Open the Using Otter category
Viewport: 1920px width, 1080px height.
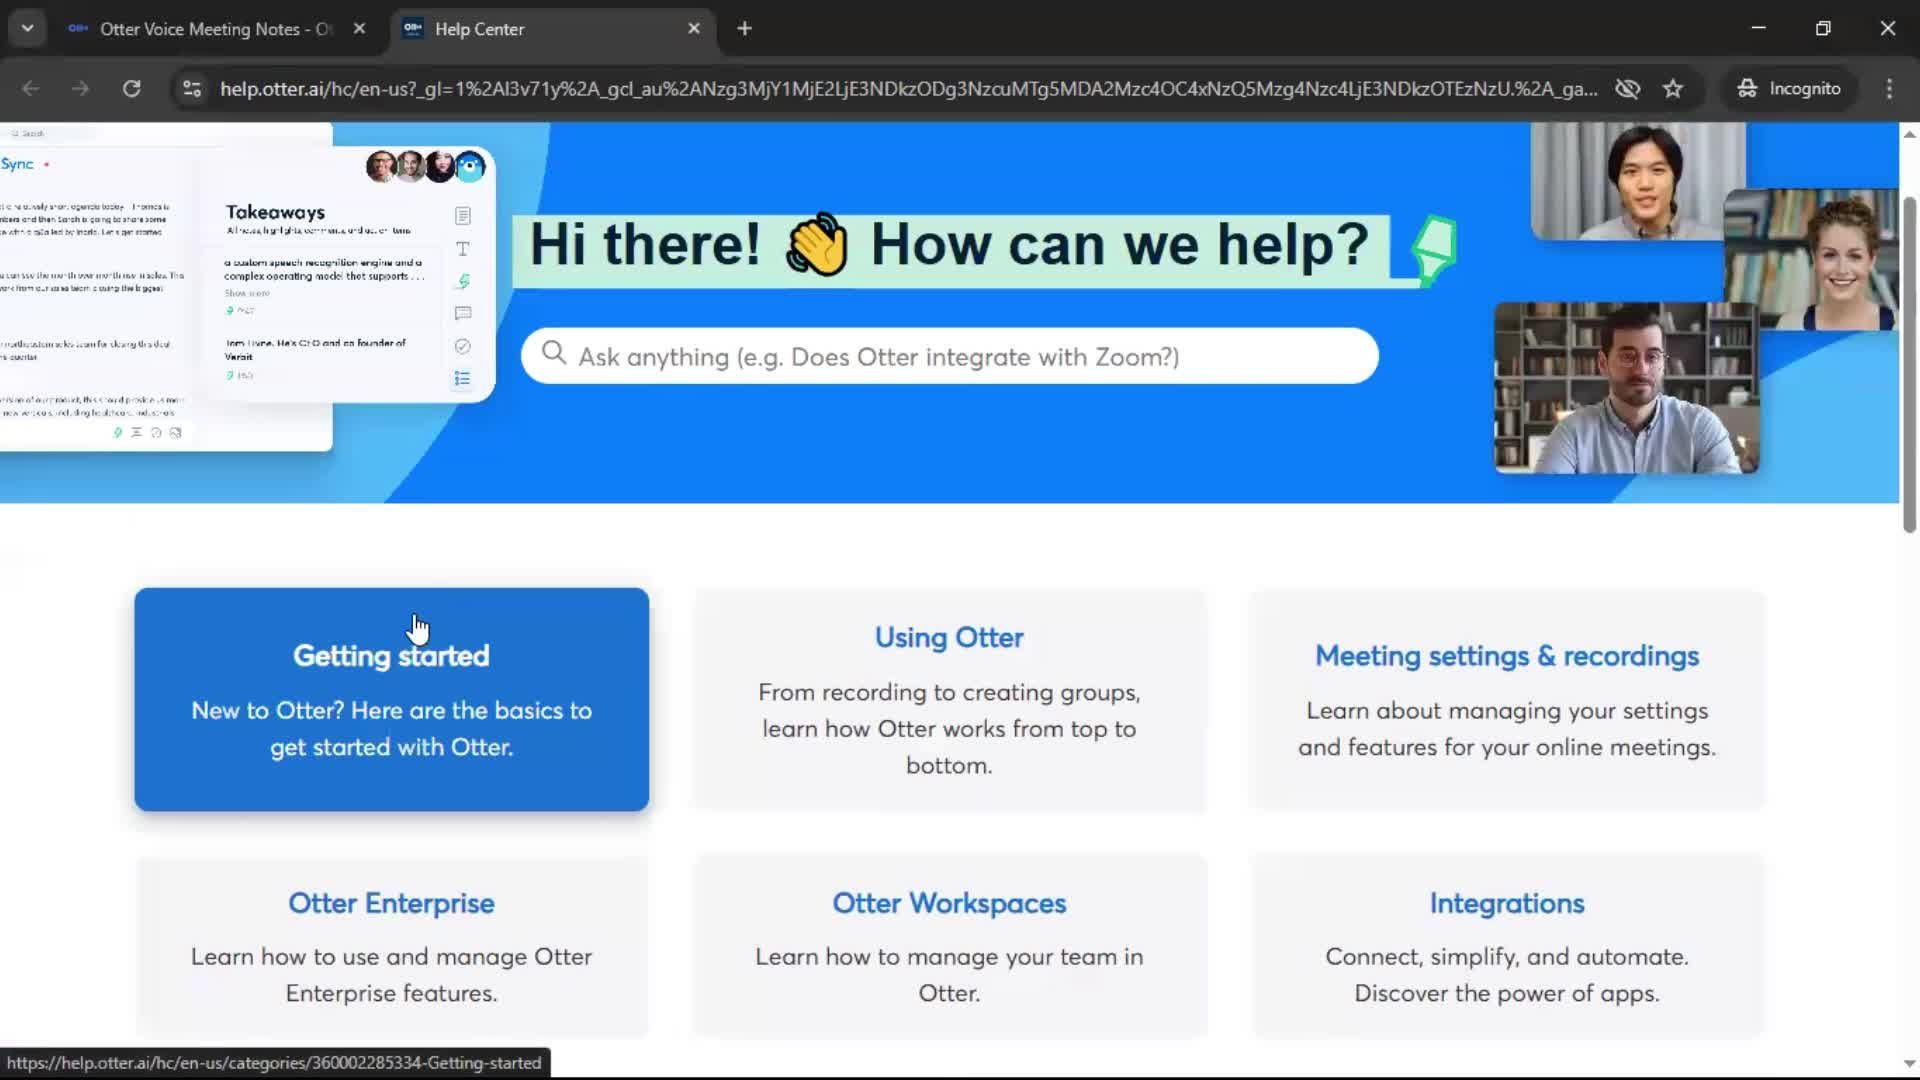(949, 699)
